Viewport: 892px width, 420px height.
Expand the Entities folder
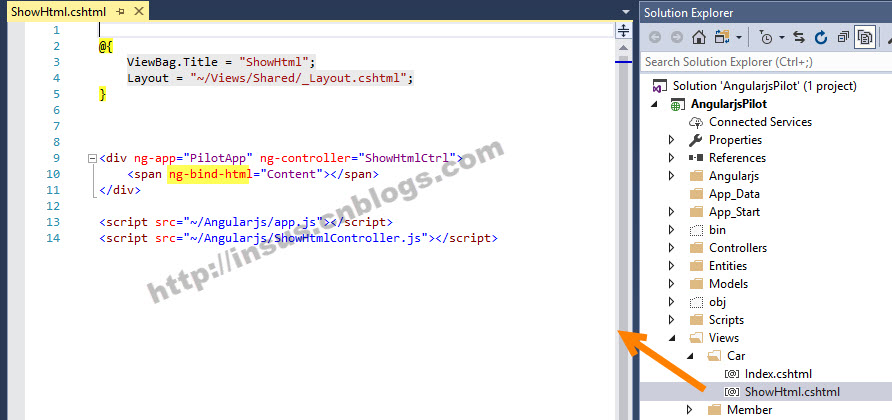pos(671,266)
